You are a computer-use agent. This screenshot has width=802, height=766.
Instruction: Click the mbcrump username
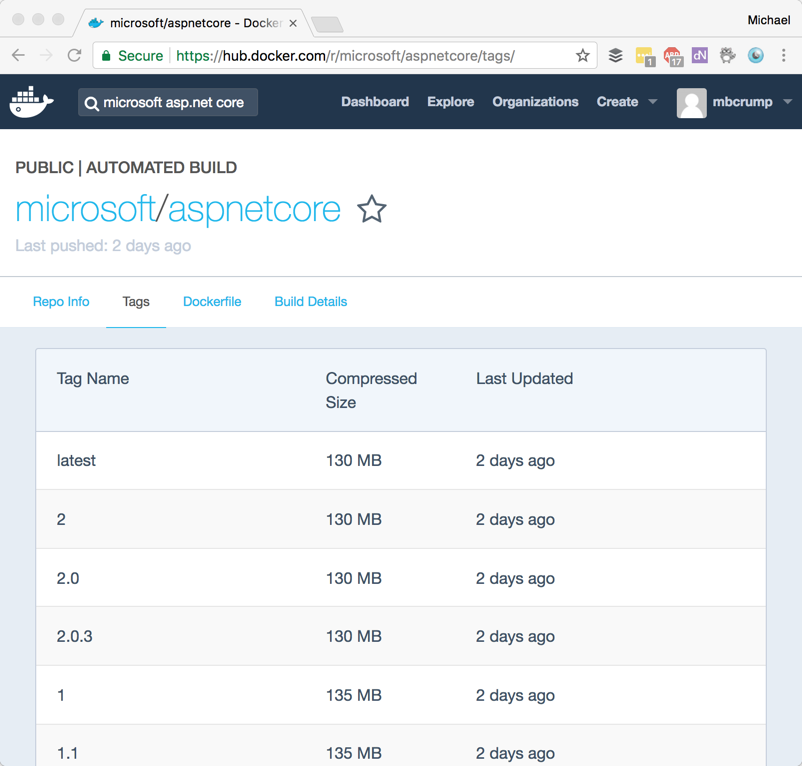point(743,102)
